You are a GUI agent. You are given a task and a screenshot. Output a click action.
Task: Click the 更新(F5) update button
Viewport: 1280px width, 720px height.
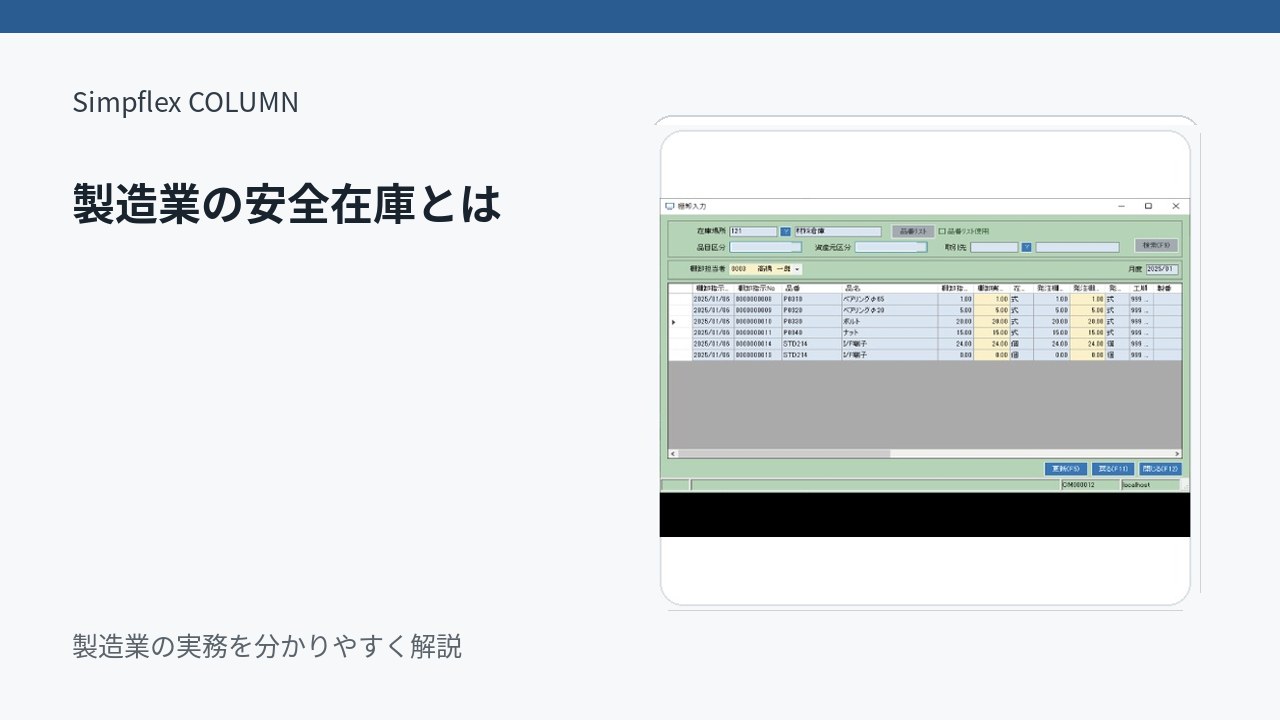pyautogui.click(x=1066, y=468)
